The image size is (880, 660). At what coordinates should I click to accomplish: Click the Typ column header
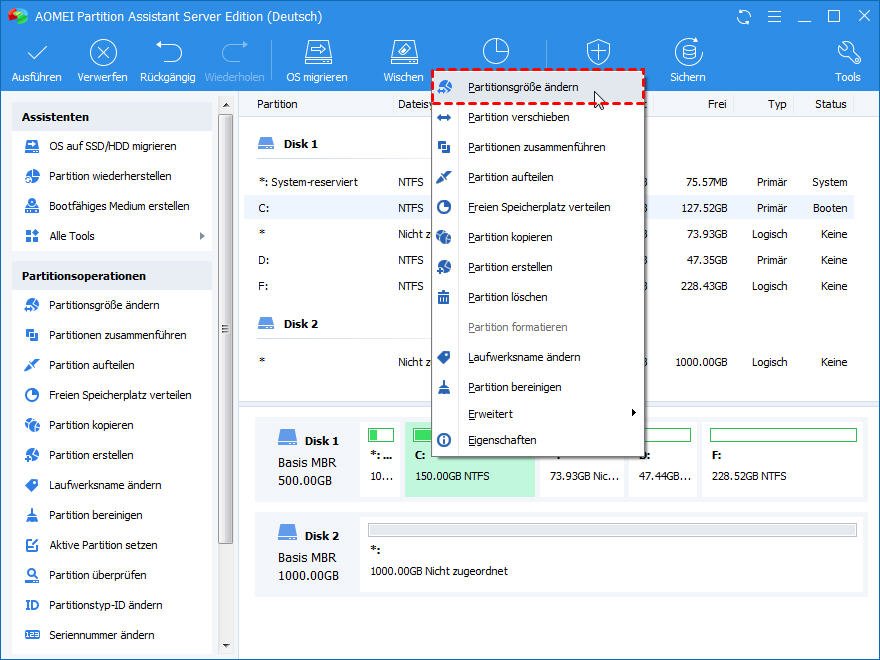click(777, 104)
